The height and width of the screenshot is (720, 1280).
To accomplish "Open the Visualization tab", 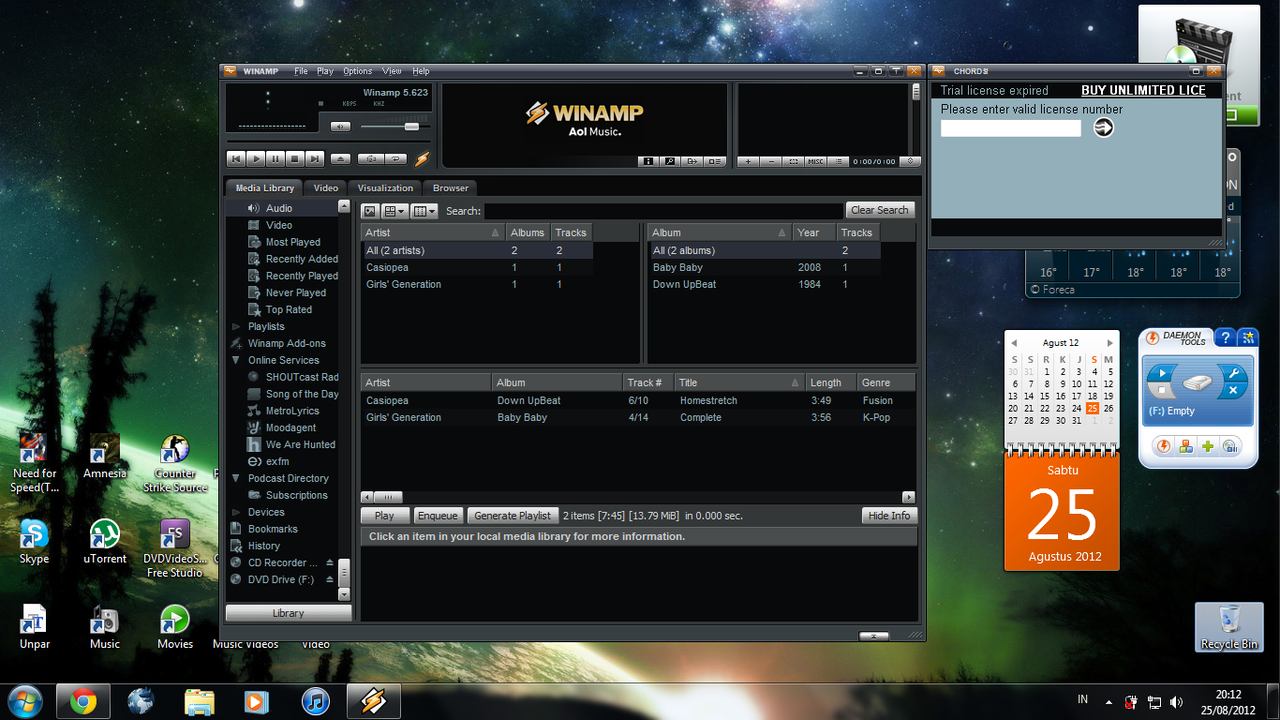I will tap(385, 188).
